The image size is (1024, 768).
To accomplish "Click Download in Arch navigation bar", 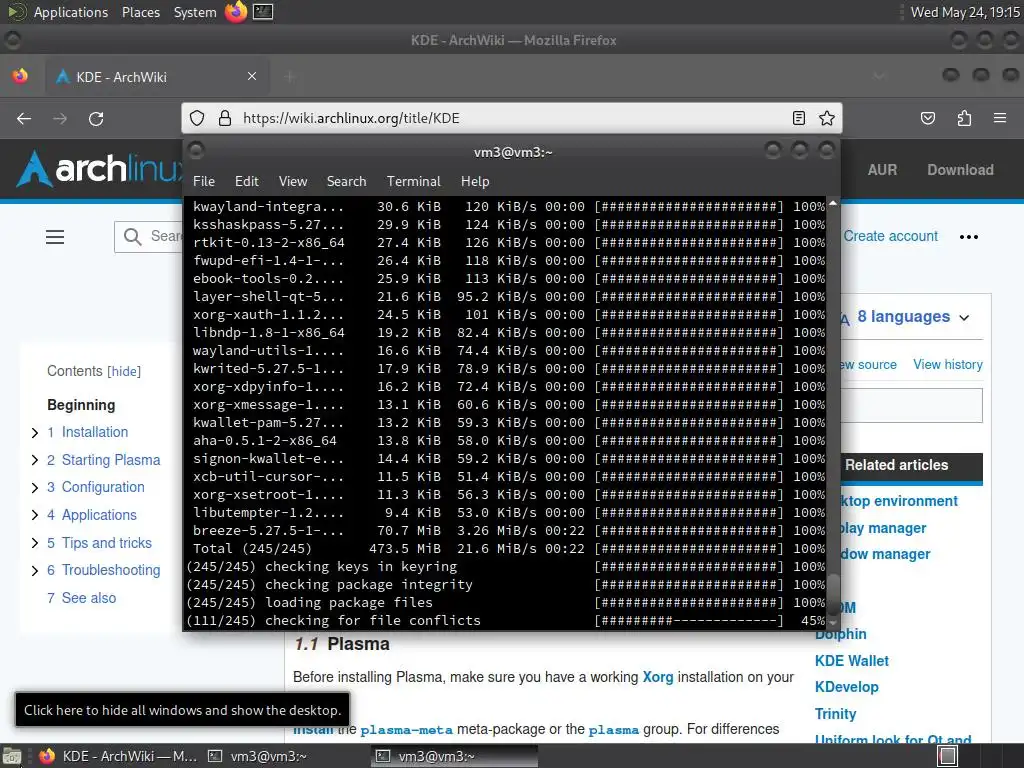I will click(x=960, y=169).
